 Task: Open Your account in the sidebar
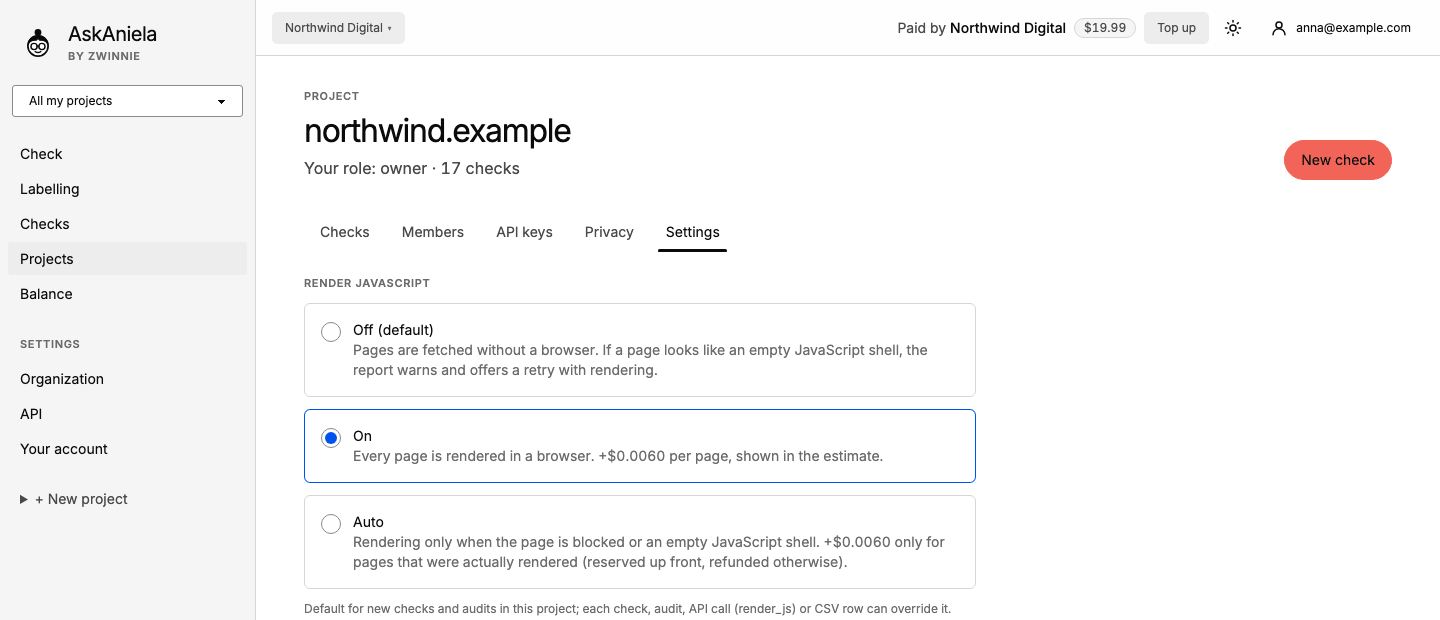pyautogui.click(x=127, y=449)
